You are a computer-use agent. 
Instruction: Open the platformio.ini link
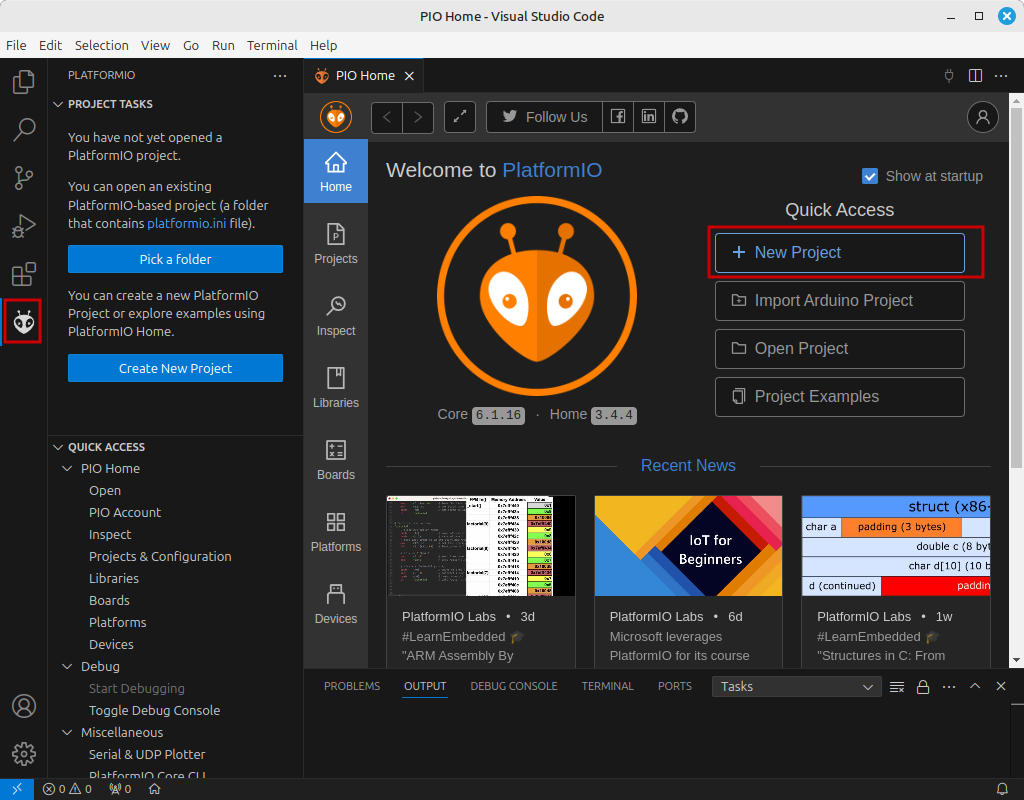[187, 223]
